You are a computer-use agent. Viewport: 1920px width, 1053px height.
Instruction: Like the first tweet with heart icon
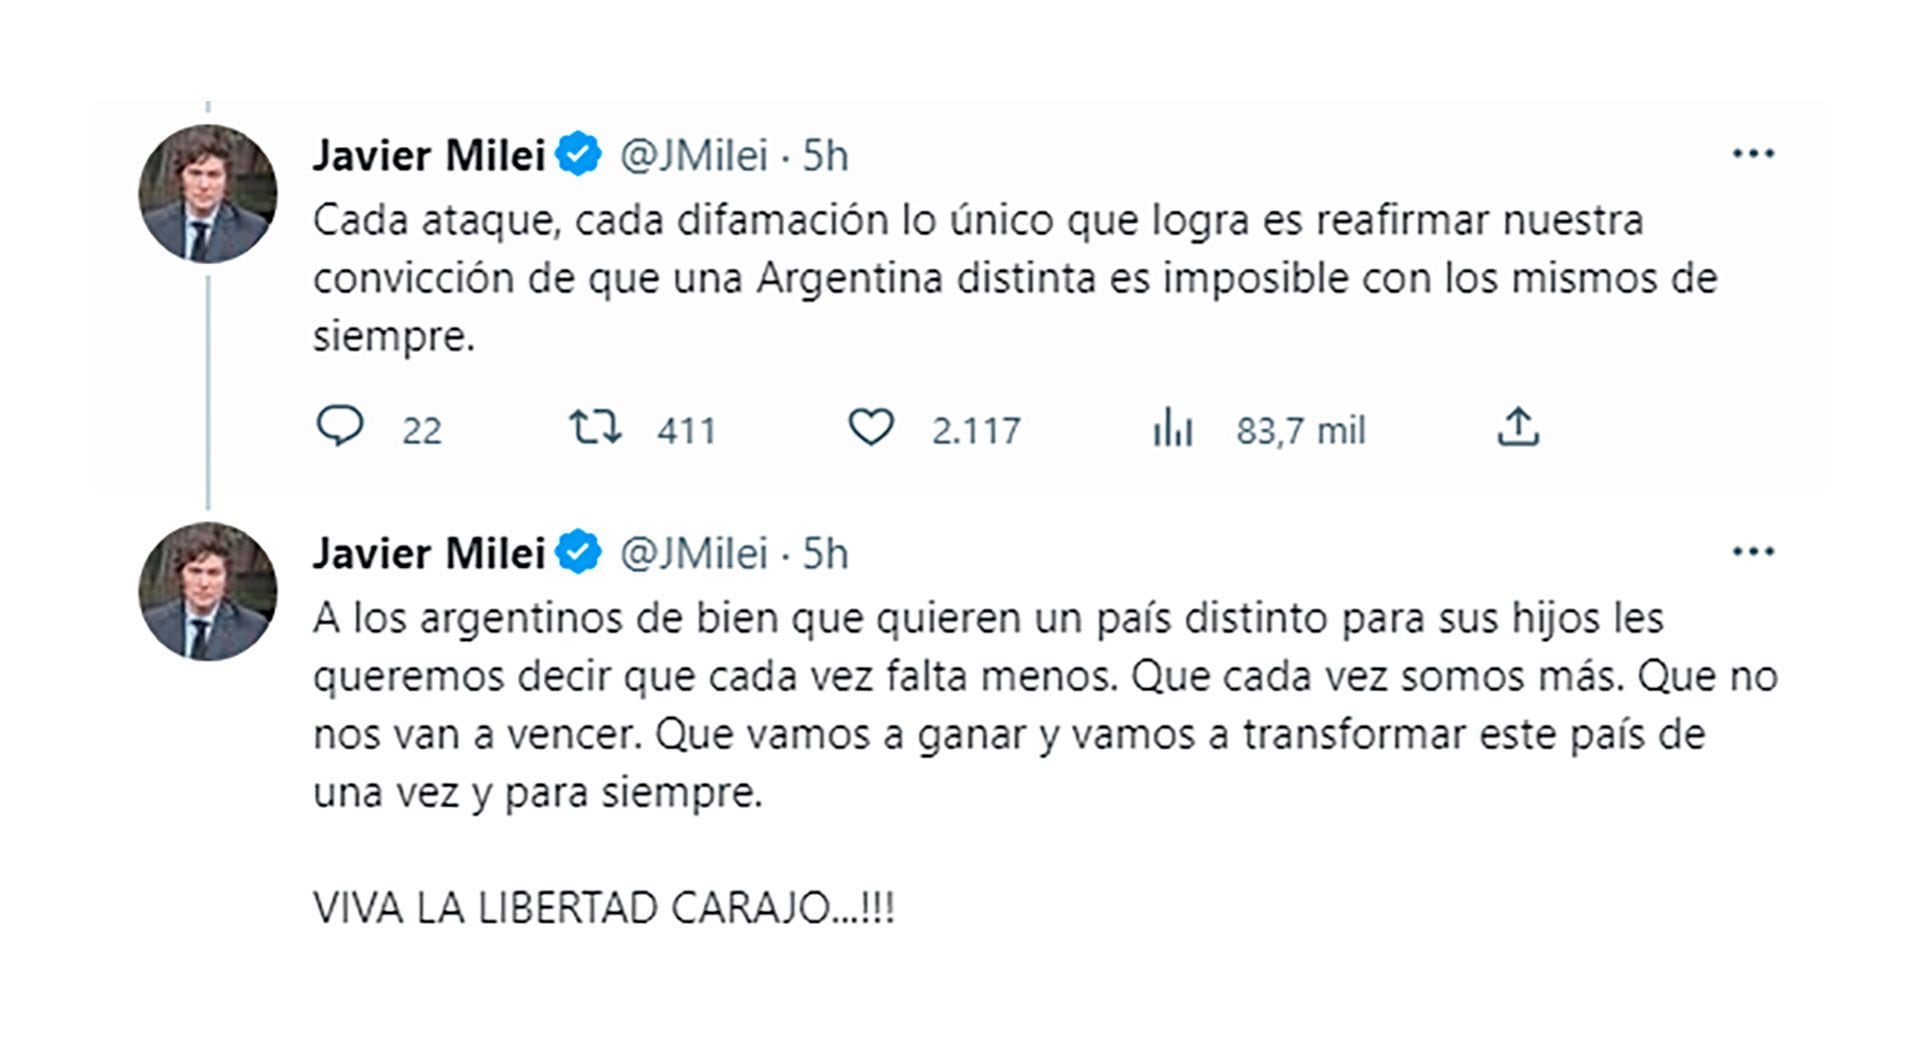click(871, 428)
